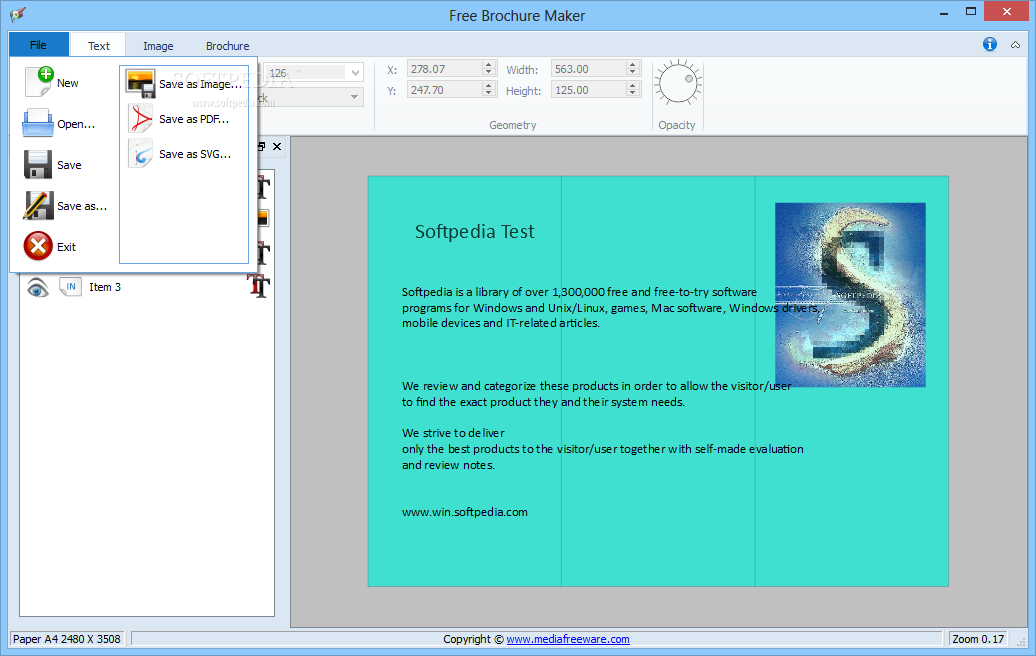Click the Opacity dial control
The image size is (1036, 656).
pos(677,83)
